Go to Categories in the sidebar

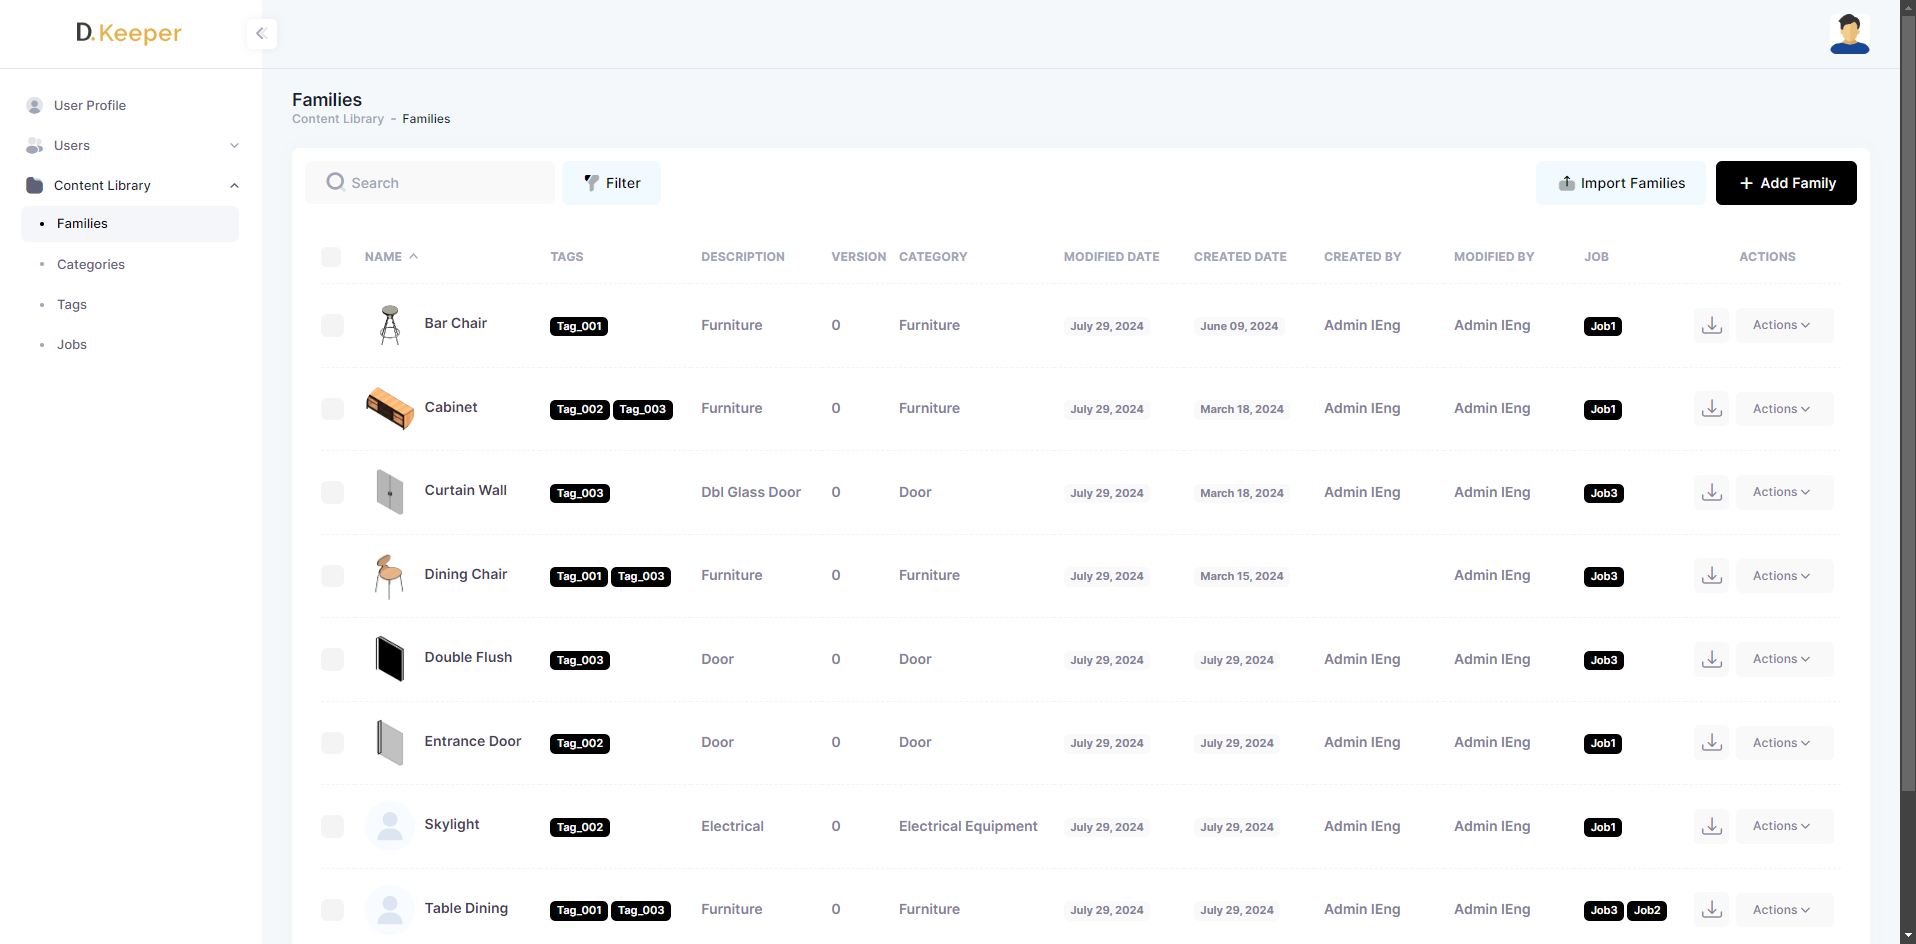[x=91, y=265]
